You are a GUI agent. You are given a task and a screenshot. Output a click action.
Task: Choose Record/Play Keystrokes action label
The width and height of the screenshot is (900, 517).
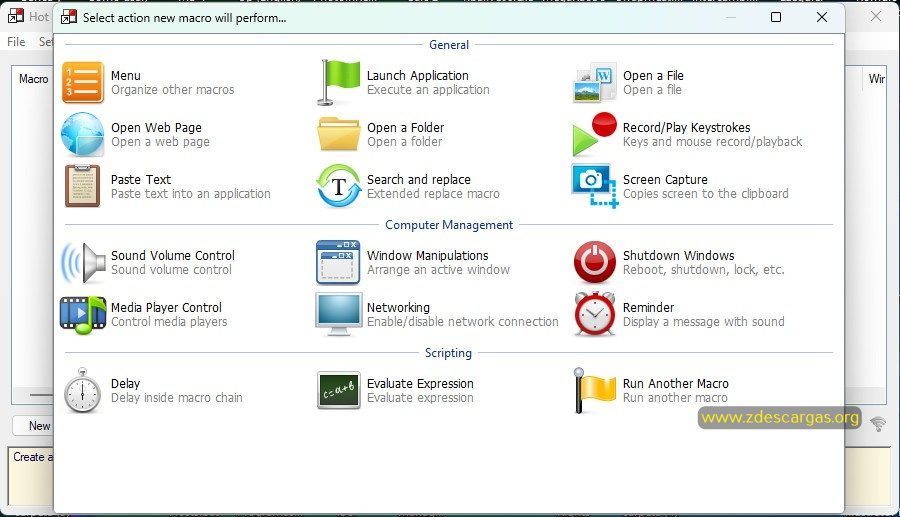click(x=686, y=127)
